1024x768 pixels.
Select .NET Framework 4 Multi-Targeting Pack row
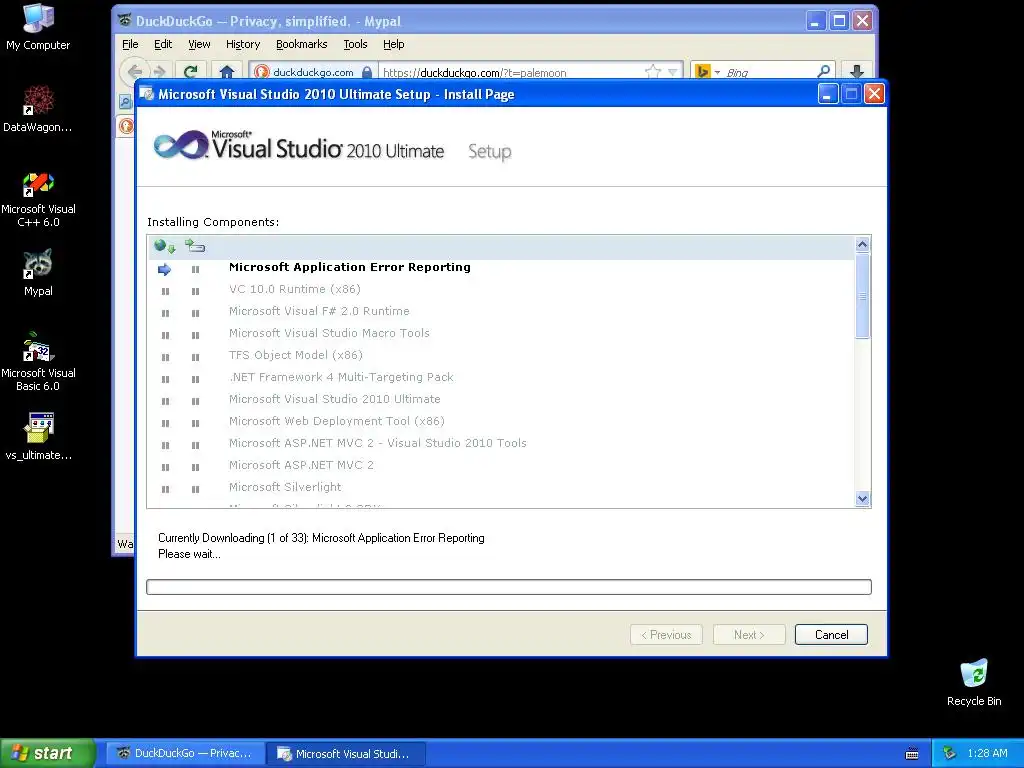coord(501,377)
